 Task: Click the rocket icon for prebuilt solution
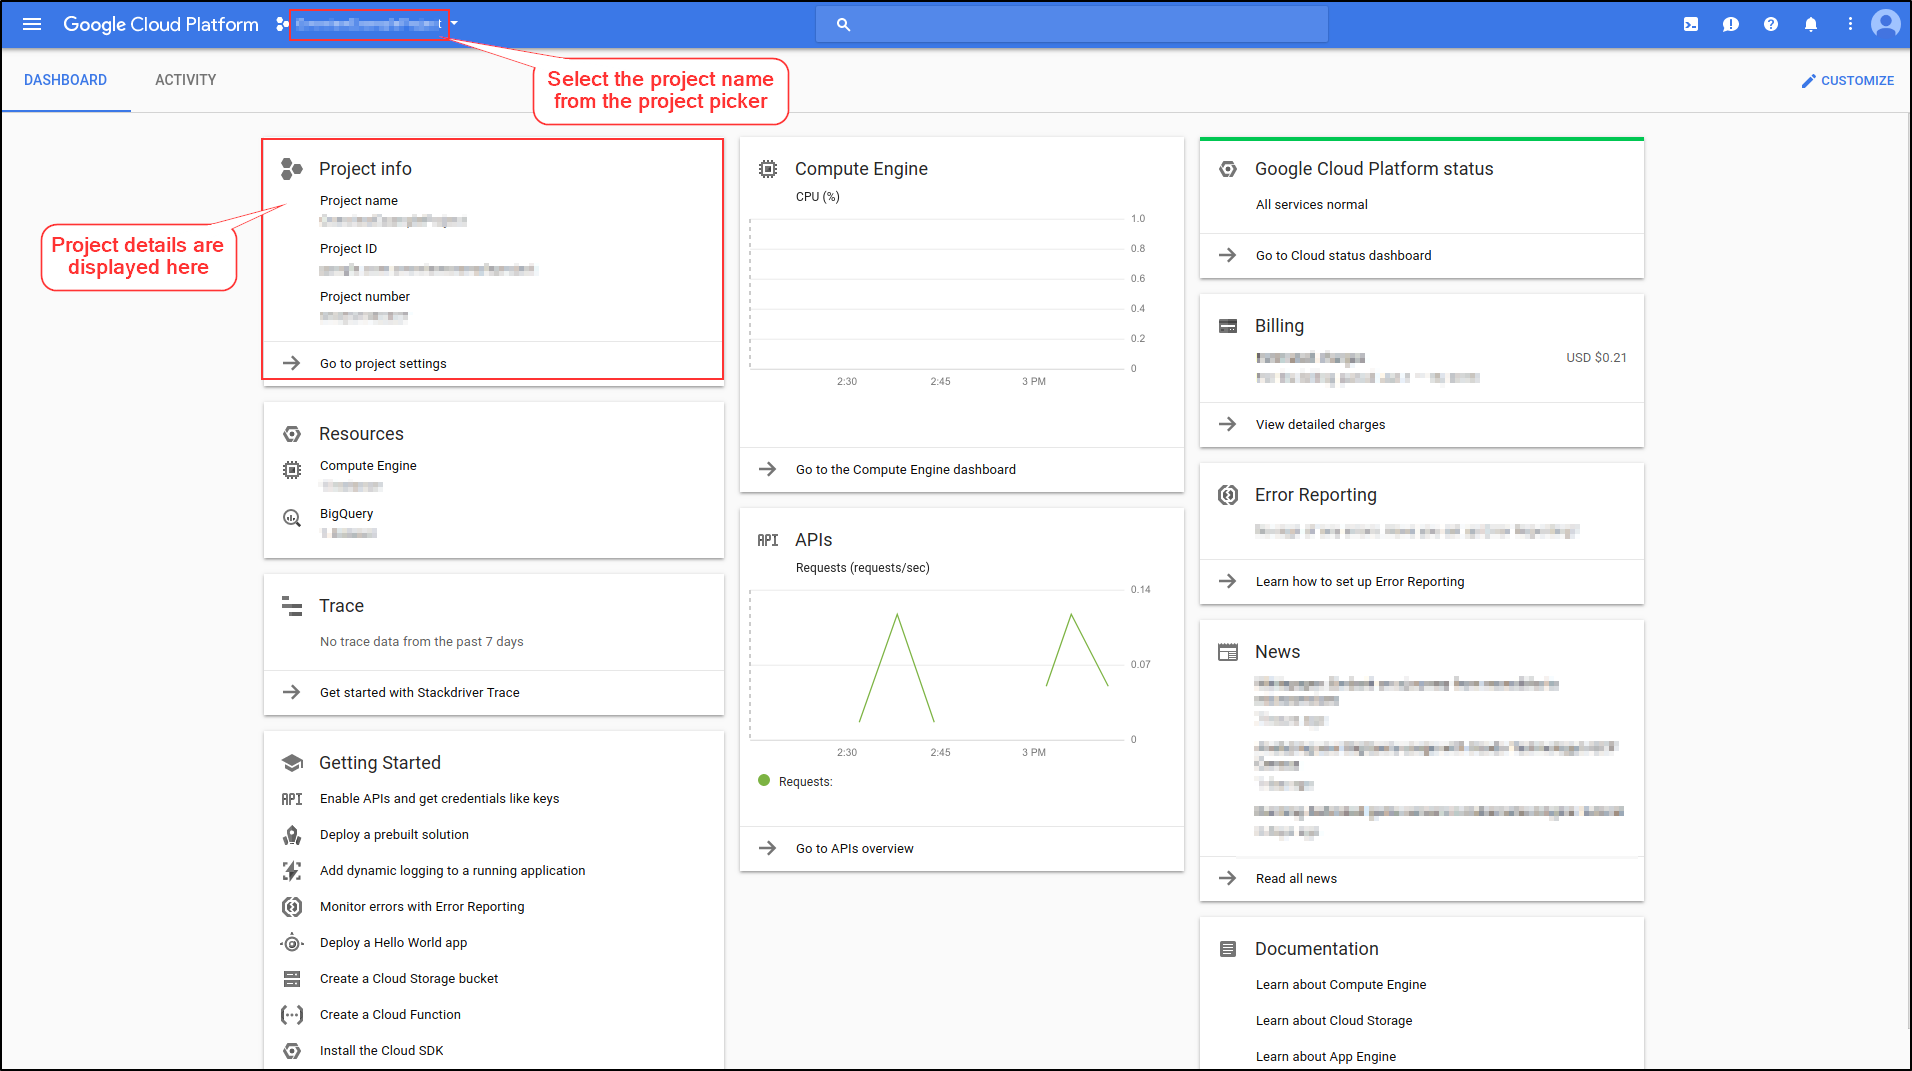click(x=291, y=835)
